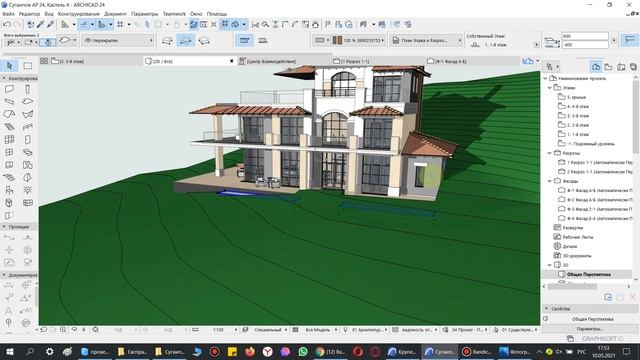Screen dimensions: 640x360
Task: Open the Документ menu
Action: pos(115,14)
